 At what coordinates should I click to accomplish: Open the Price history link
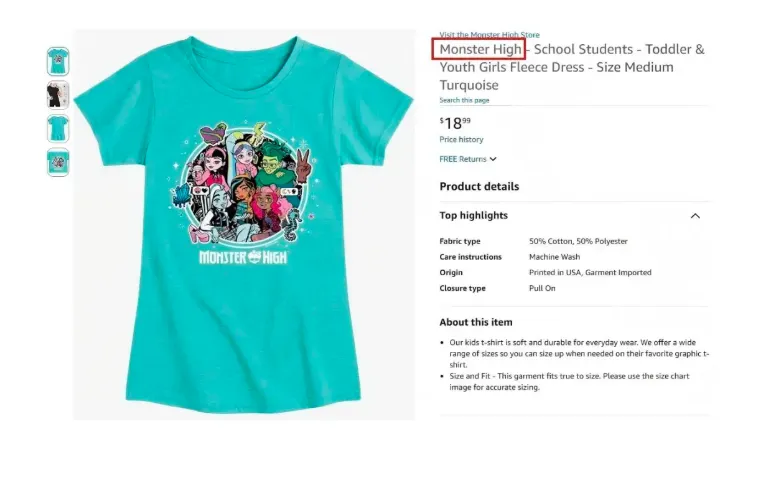point(461,140)
